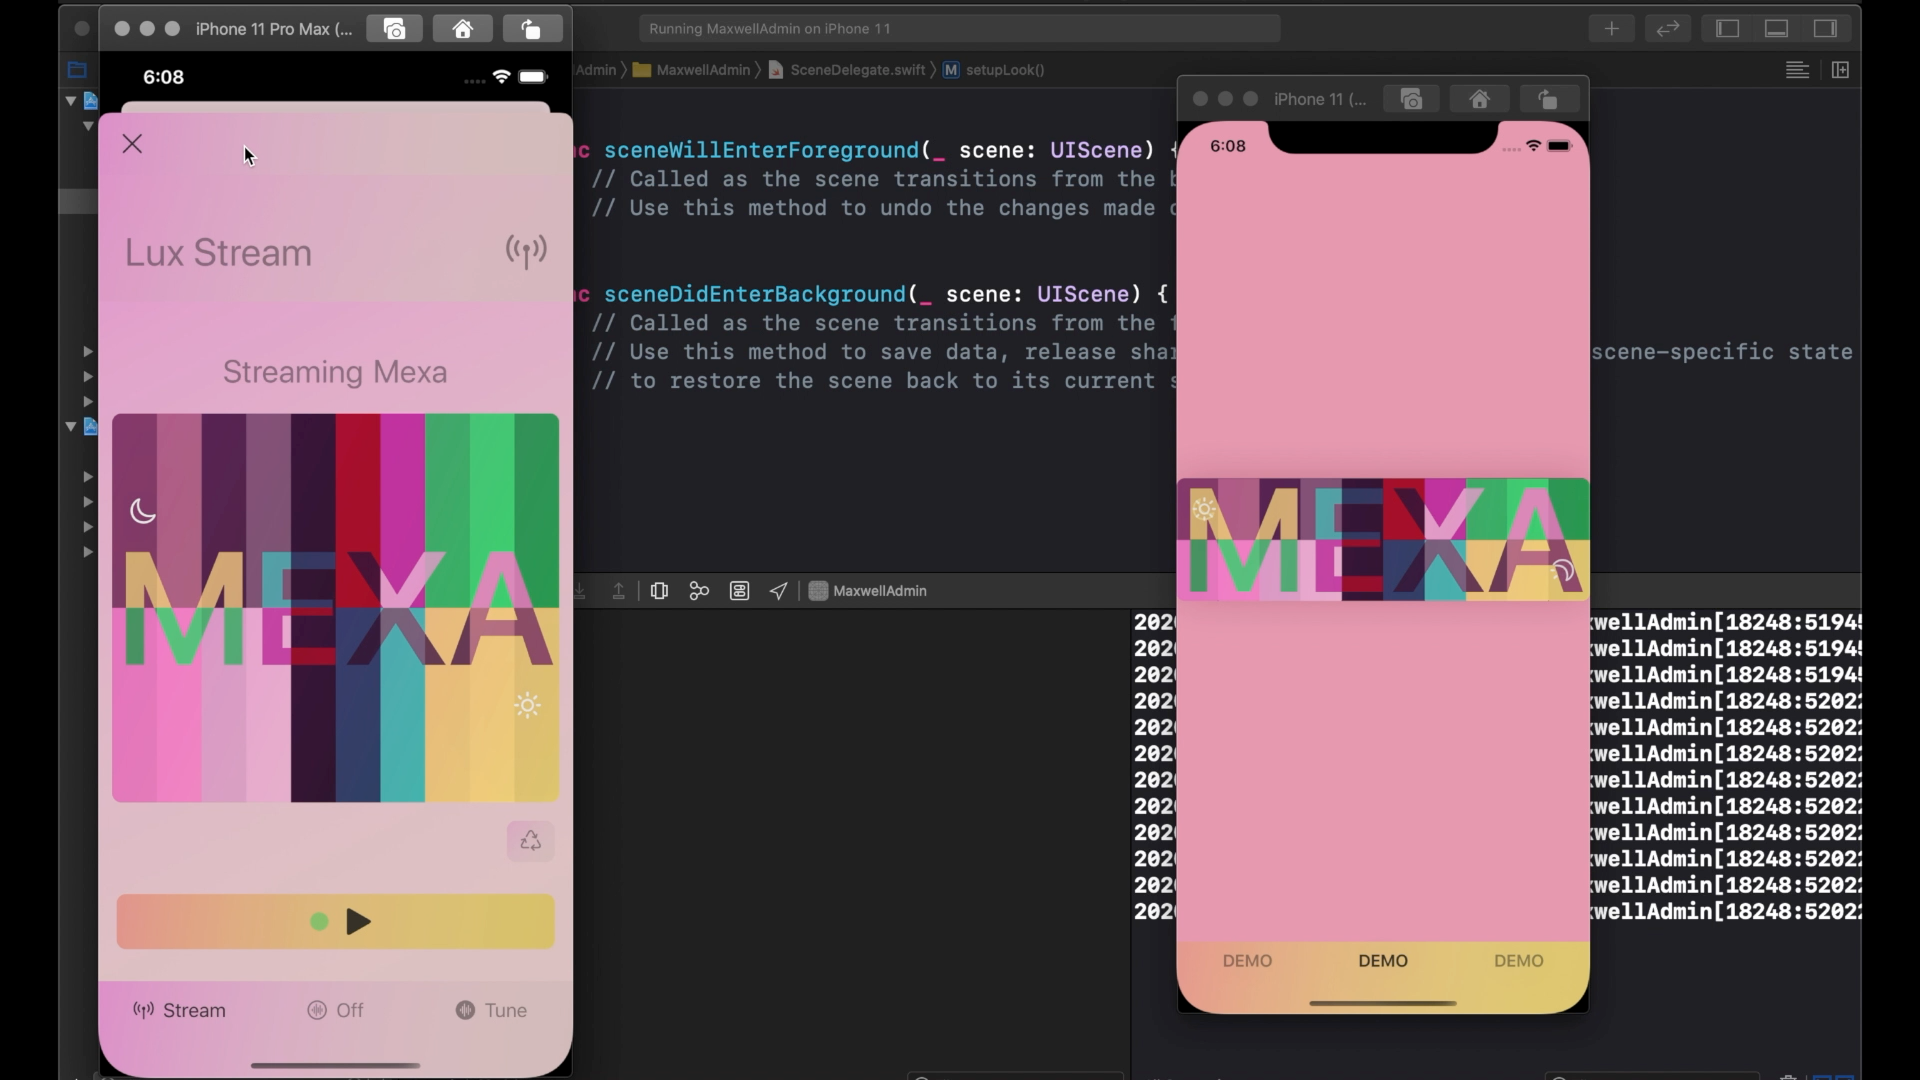This screenshot has height=1080, width=1920.
Task: Click the Debug Memory Graph icon
Action: (699, 591)
